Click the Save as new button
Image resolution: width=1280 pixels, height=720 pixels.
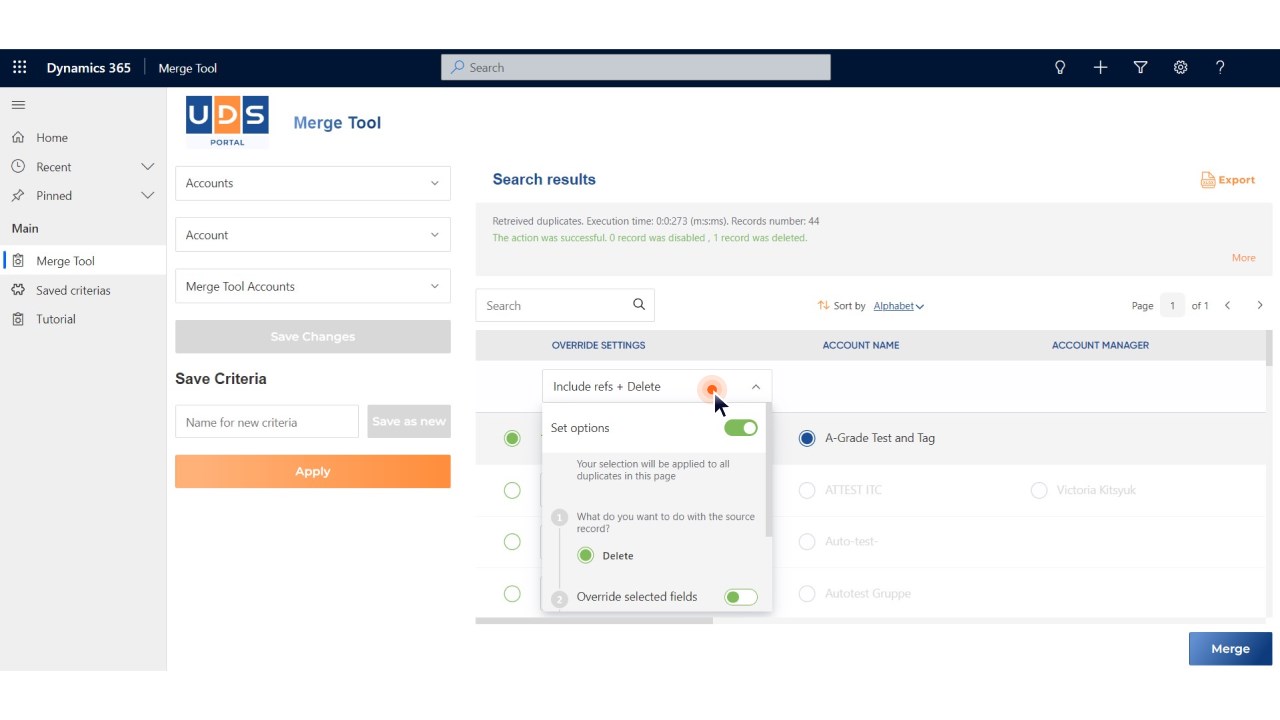pyautogui.click(x=409, y=422)
